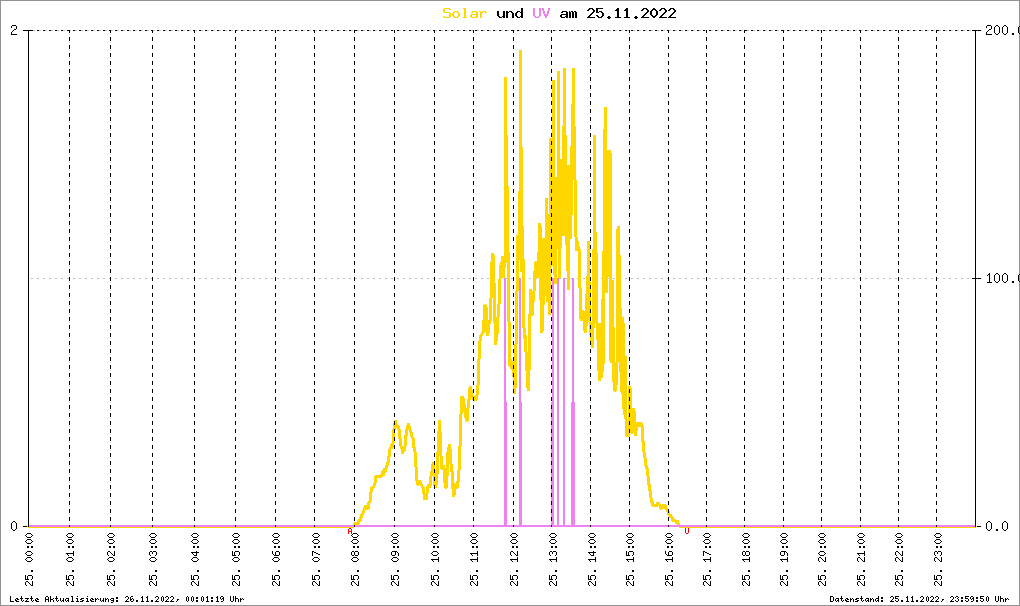The width and height of the screenshot is (1020, 606).
Task: Click the time label '25. 20:00'
Action: coord(822,560)
